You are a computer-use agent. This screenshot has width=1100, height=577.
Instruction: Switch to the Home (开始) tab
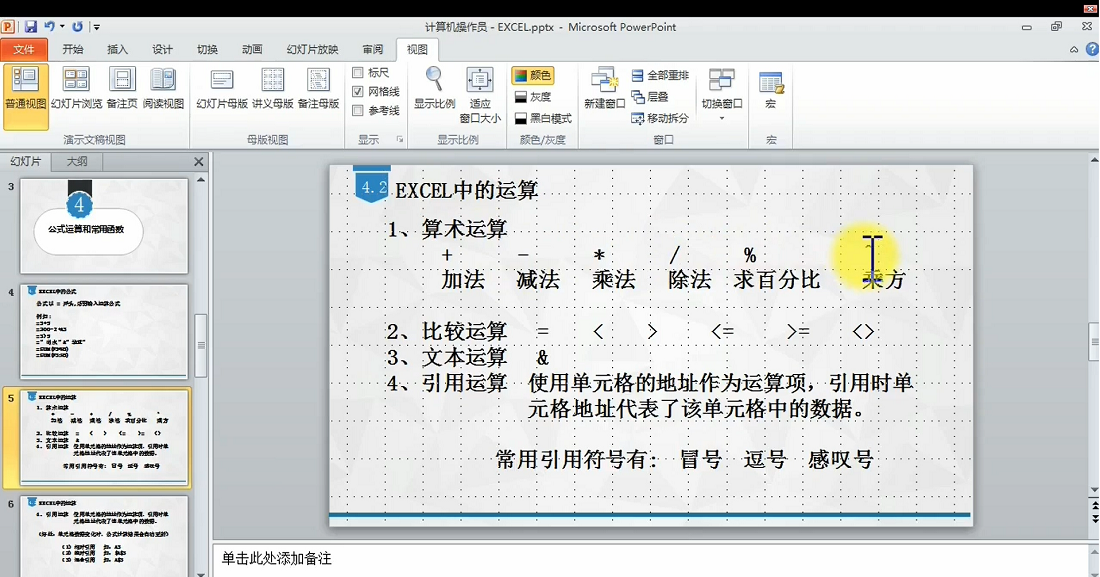73,49
